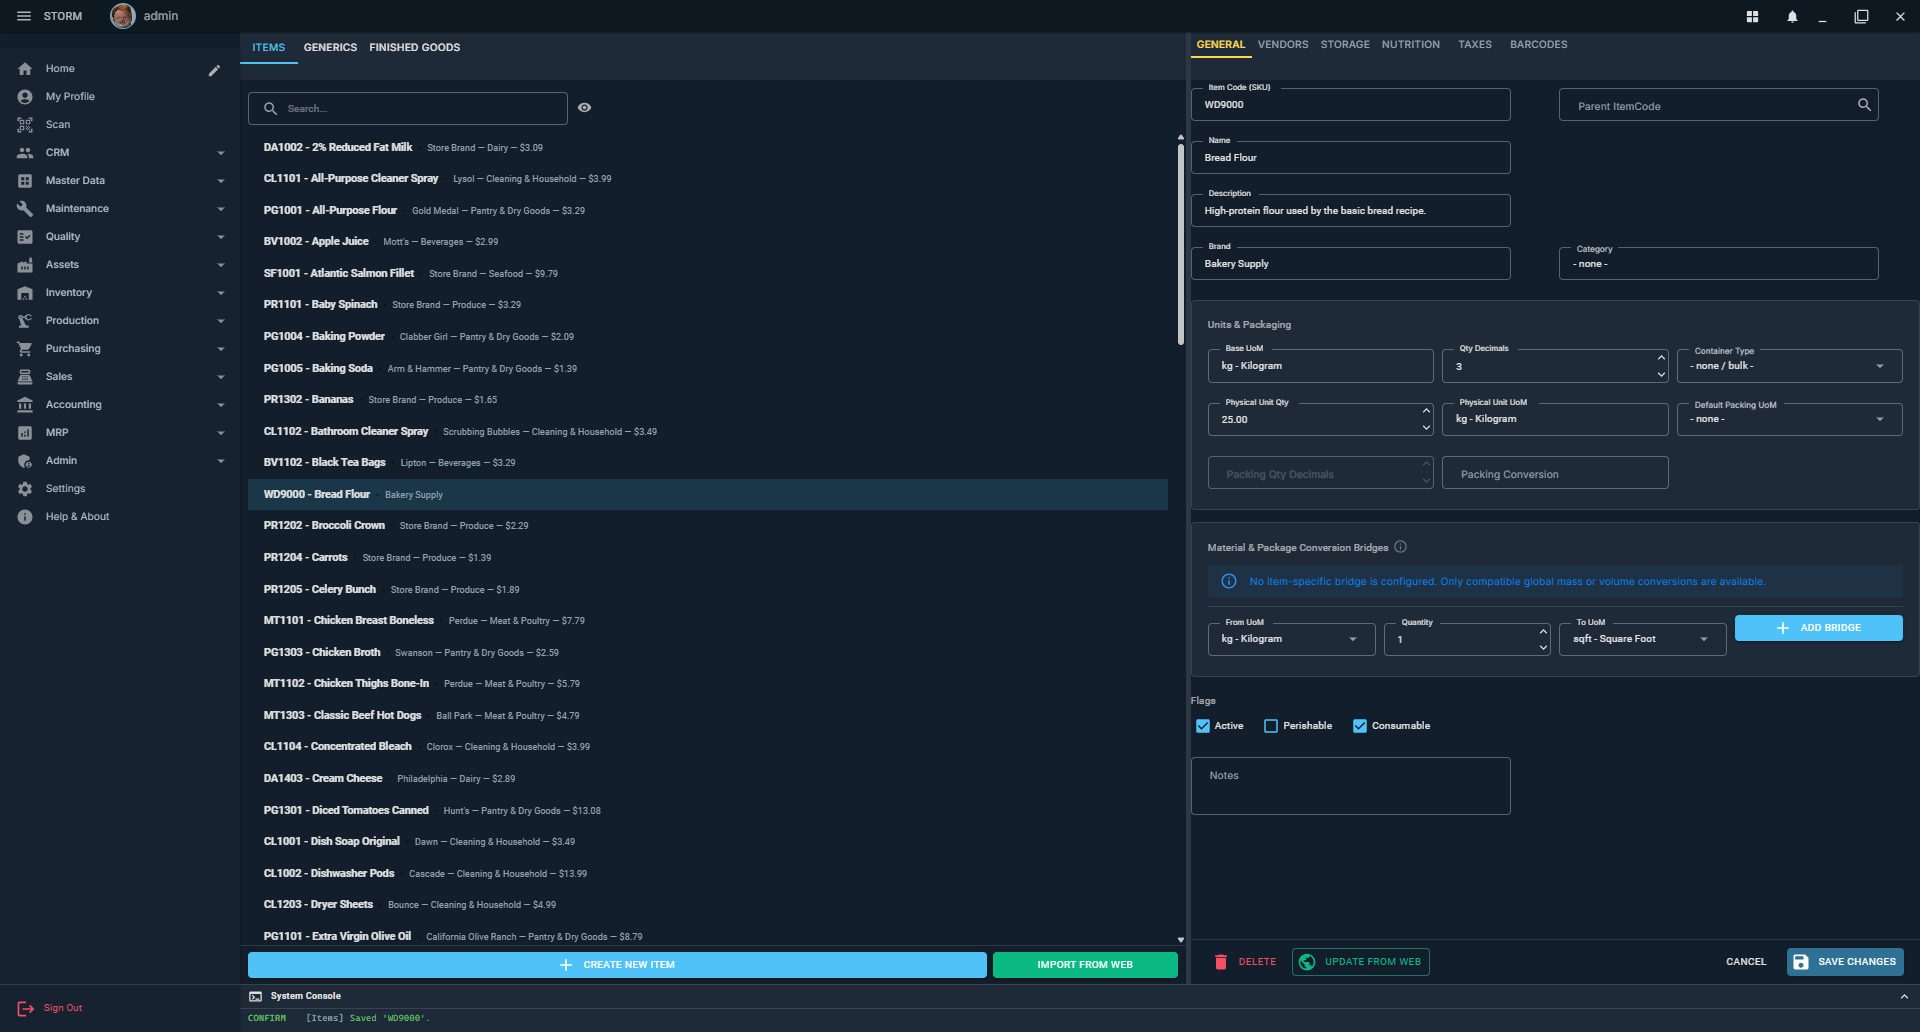The width and height of the screenshot is (1920, 1032).
Task: Open the Taxes tab
Action: point(1475,45)
